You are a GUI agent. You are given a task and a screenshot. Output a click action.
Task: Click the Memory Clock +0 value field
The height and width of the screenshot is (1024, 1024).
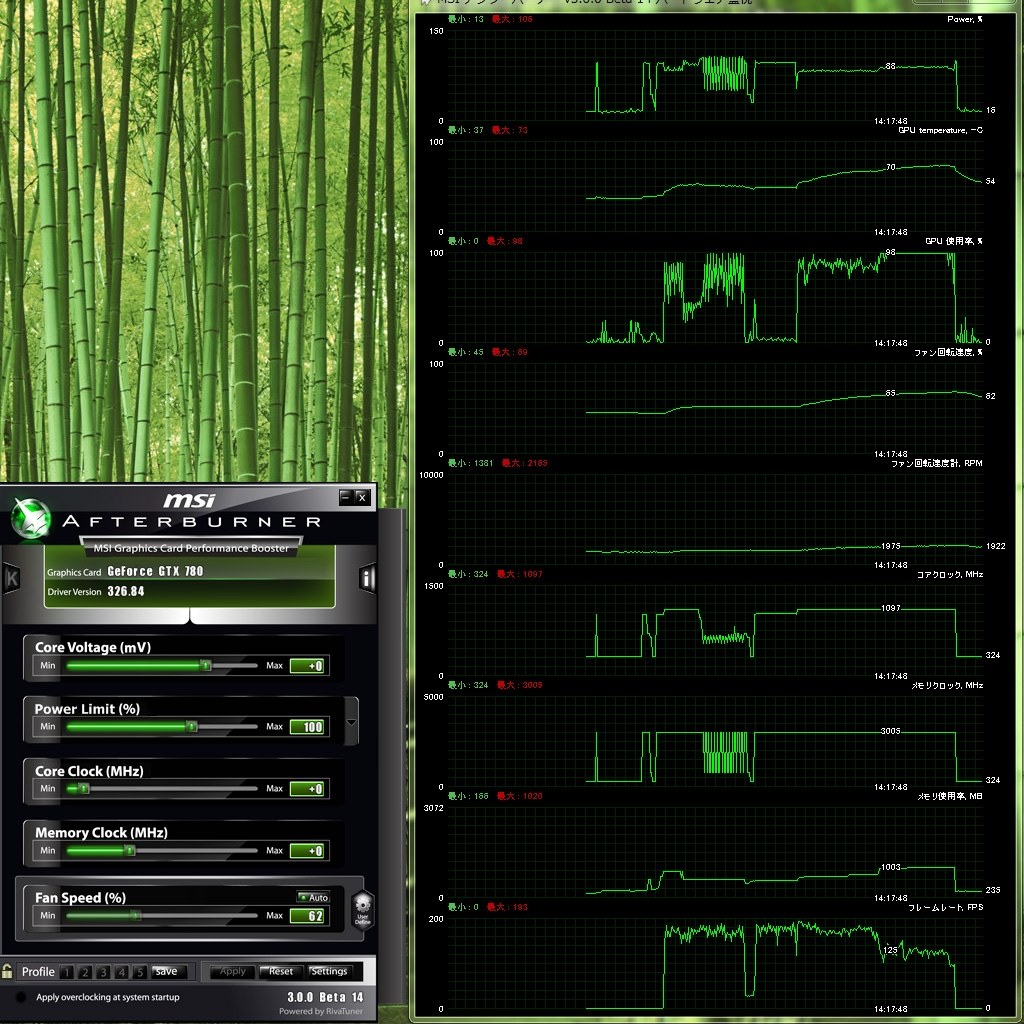click(x=307, y=851)
